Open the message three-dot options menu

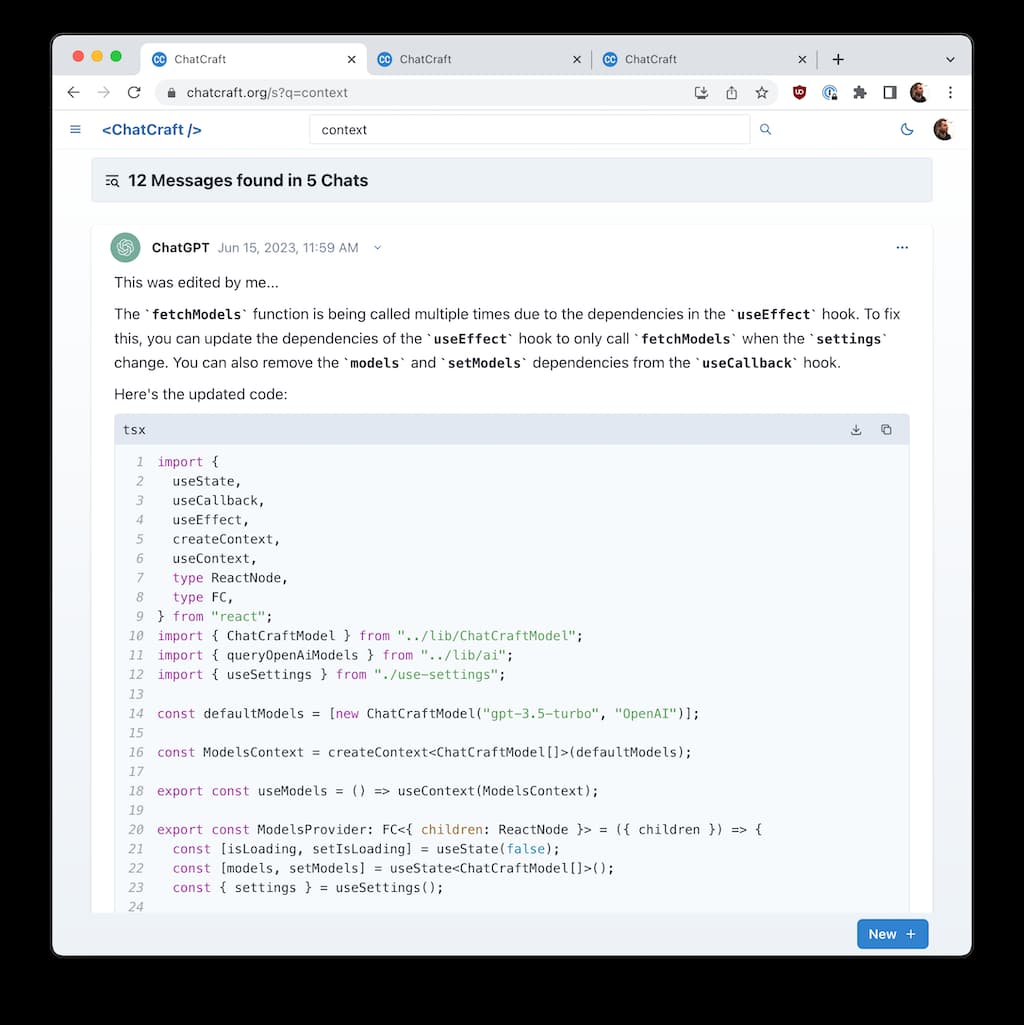coord(902,248)
